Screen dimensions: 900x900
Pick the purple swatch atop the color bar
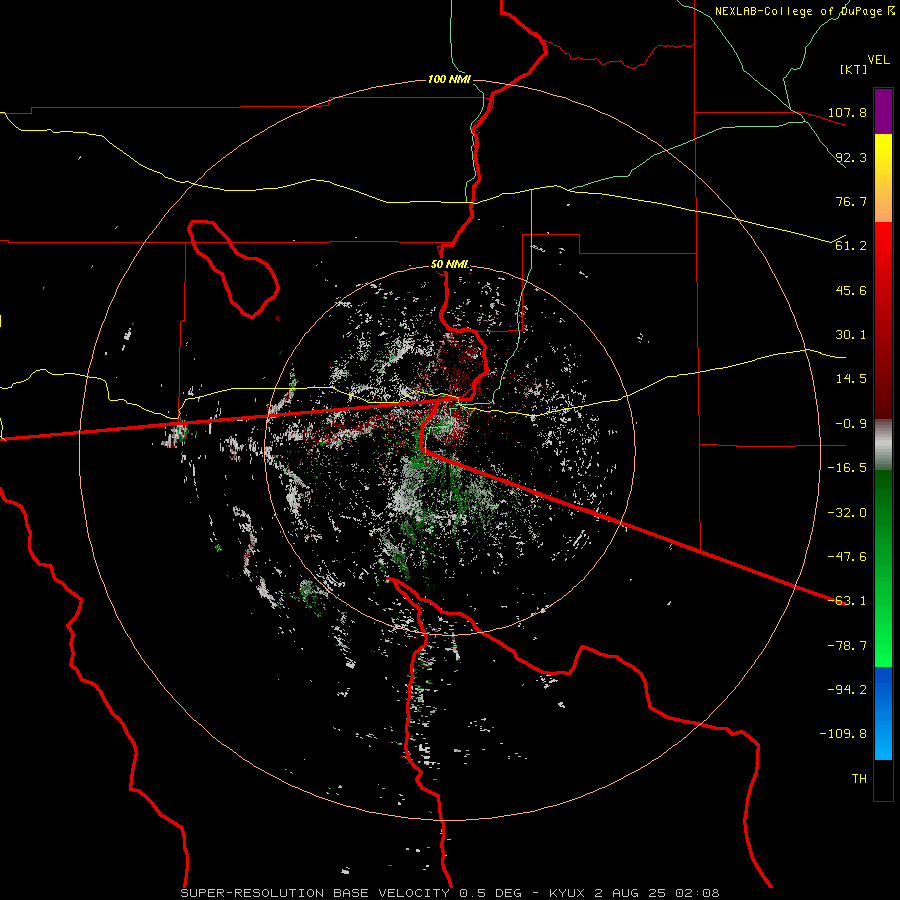click(883, 111)
